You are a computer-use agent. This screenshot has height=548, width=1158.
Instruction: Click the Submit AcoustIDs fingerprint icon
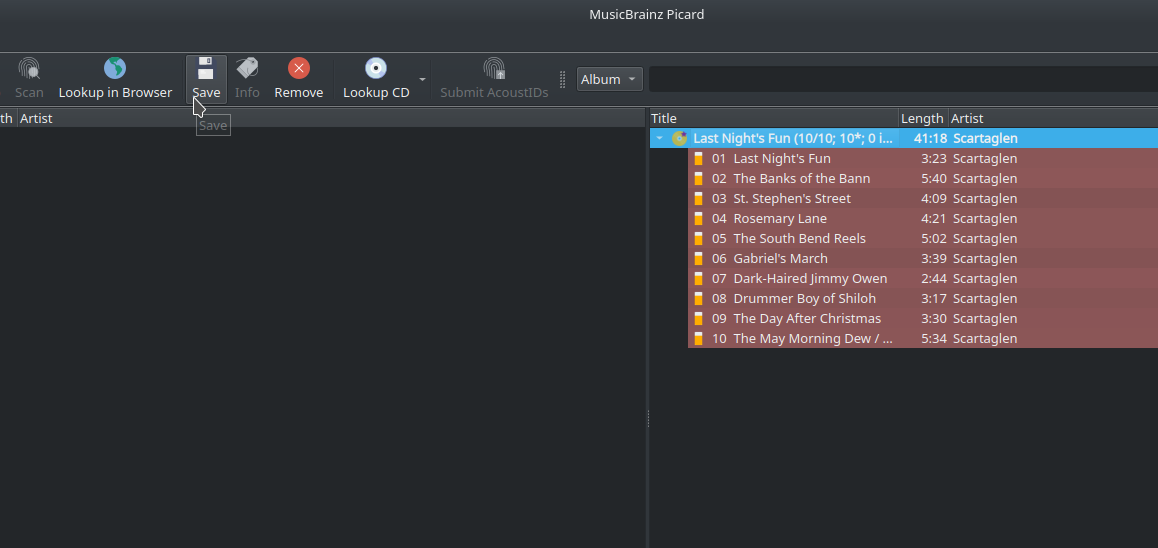coord(494,68)
